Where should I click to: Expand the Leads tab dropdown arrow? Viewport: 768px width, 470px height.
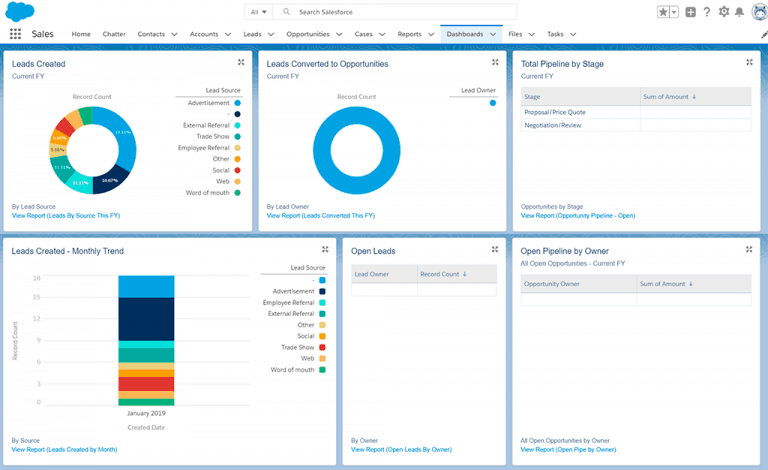(271, 34)
